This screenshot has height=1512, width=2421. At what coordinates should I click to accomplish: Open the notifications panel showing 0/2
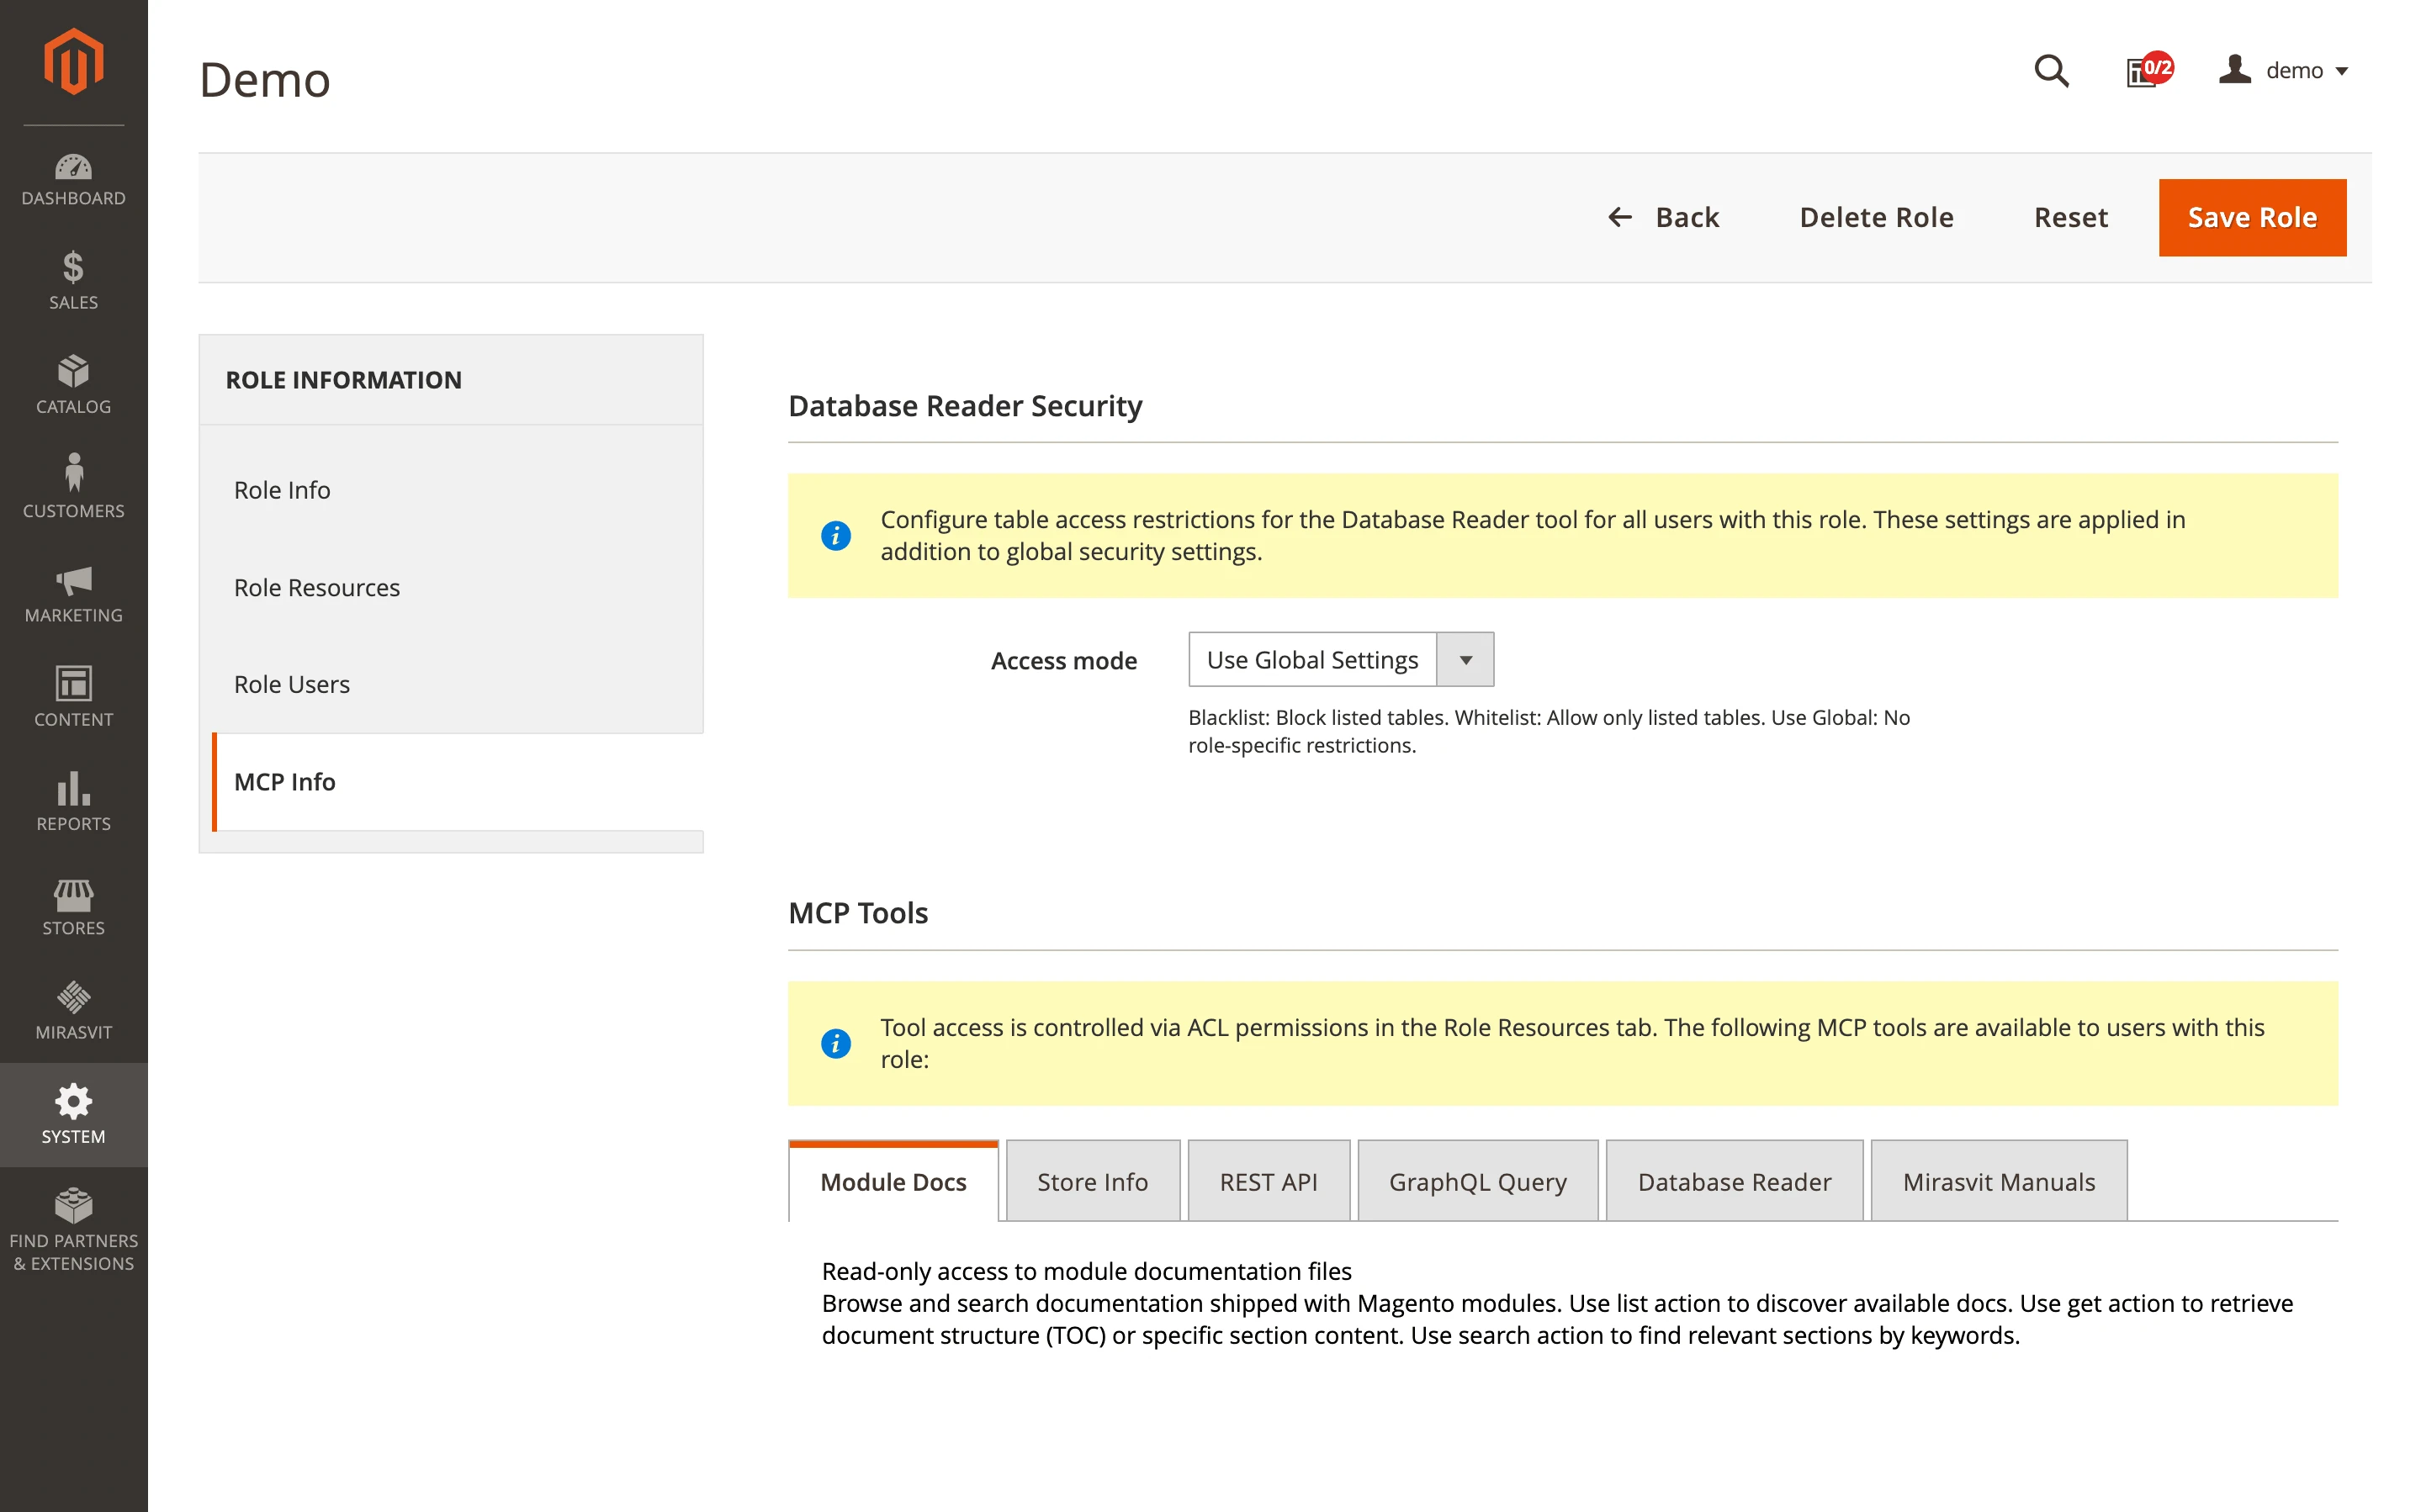tap(2144, 71)
